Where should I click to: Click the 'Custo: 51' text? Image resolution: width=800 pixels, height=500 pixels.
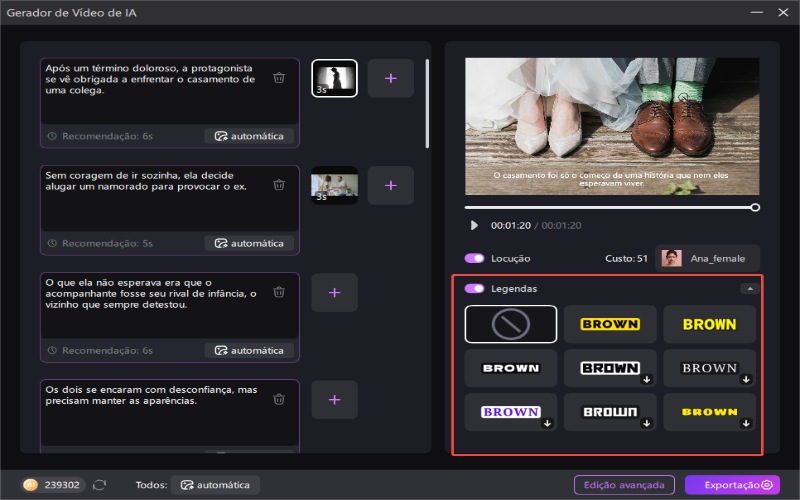[x=626, y=258]
